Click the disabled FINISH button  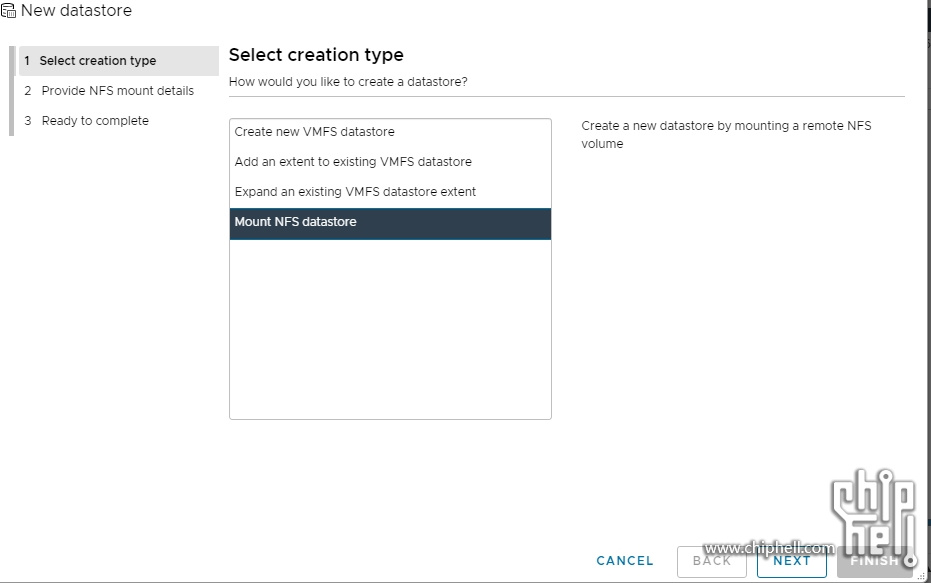[x=874, y=562]
